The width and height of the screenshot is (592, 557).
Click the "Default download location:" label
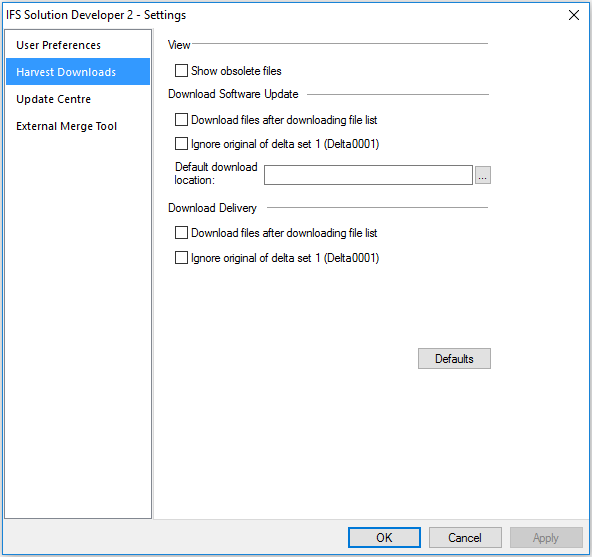[x=216, y=173]
